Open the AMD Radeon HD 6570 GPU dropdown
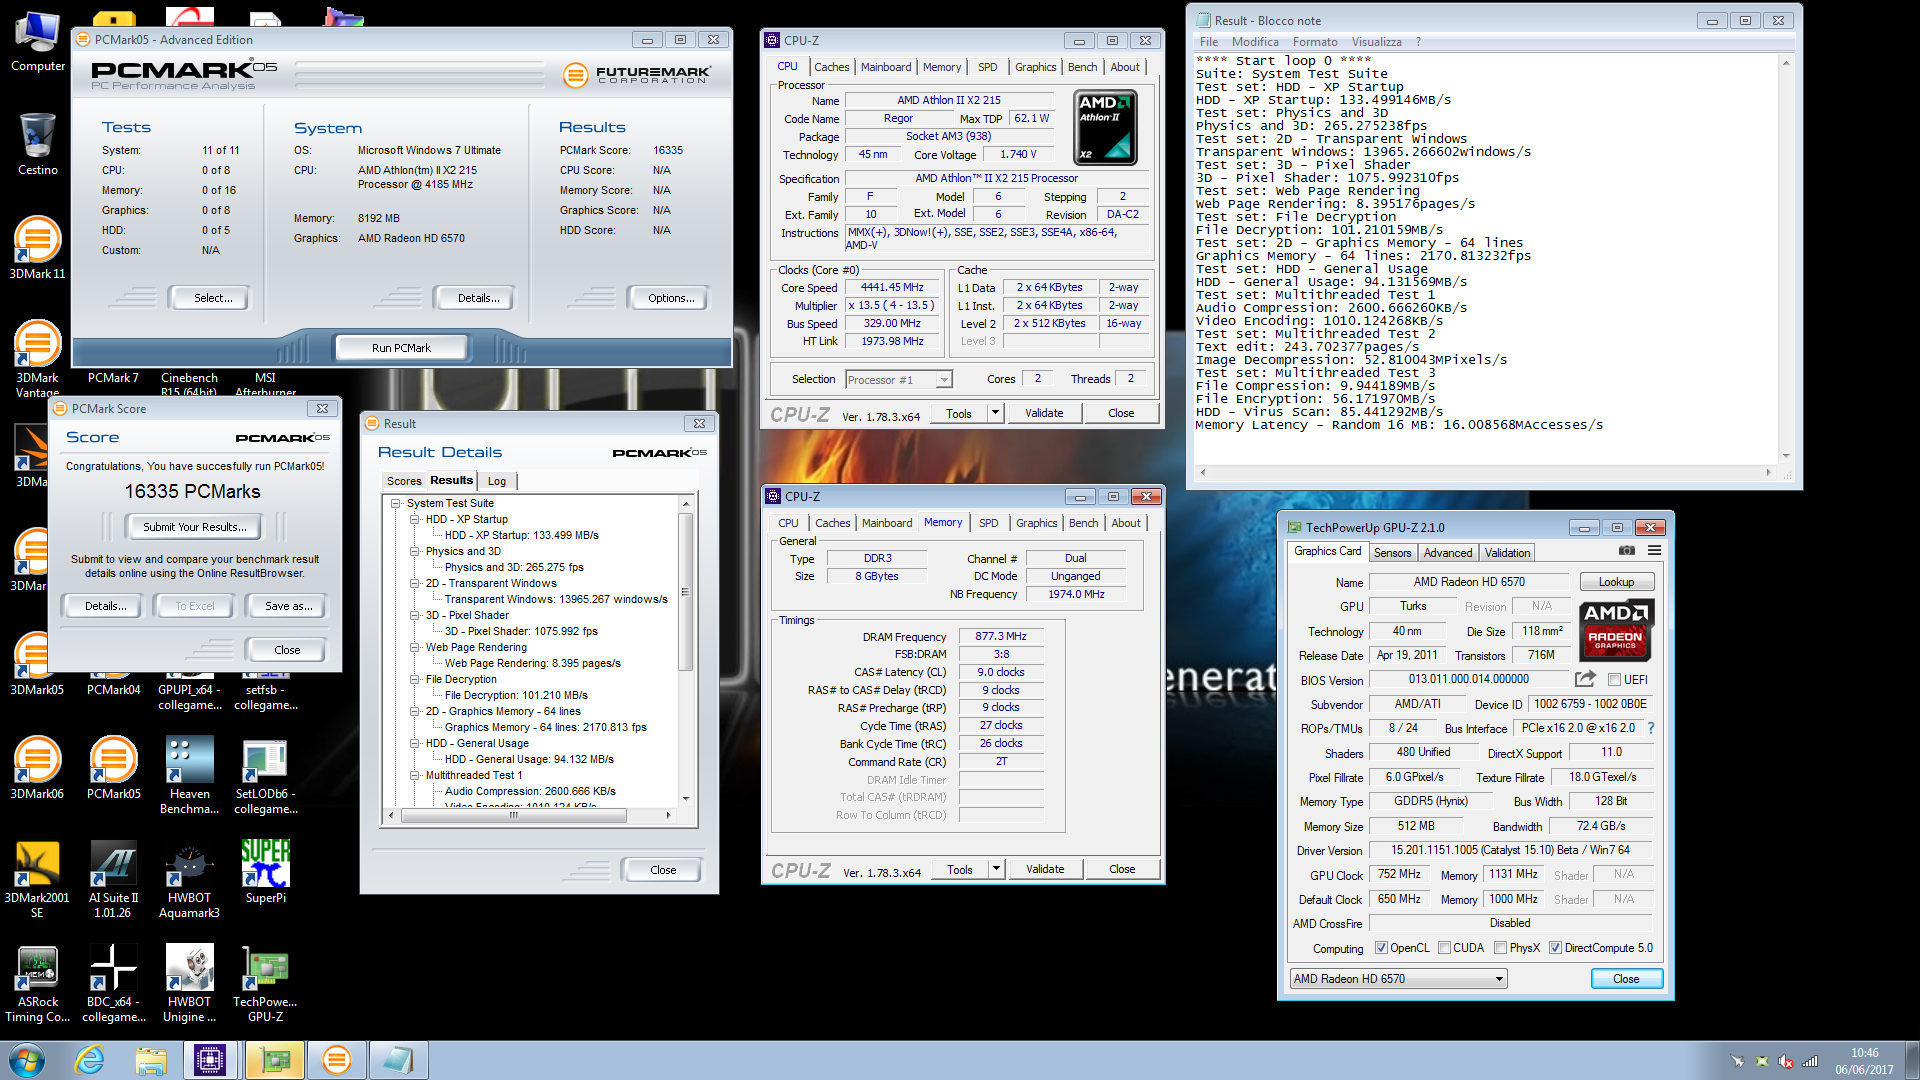 click(x=1398, y=979)
